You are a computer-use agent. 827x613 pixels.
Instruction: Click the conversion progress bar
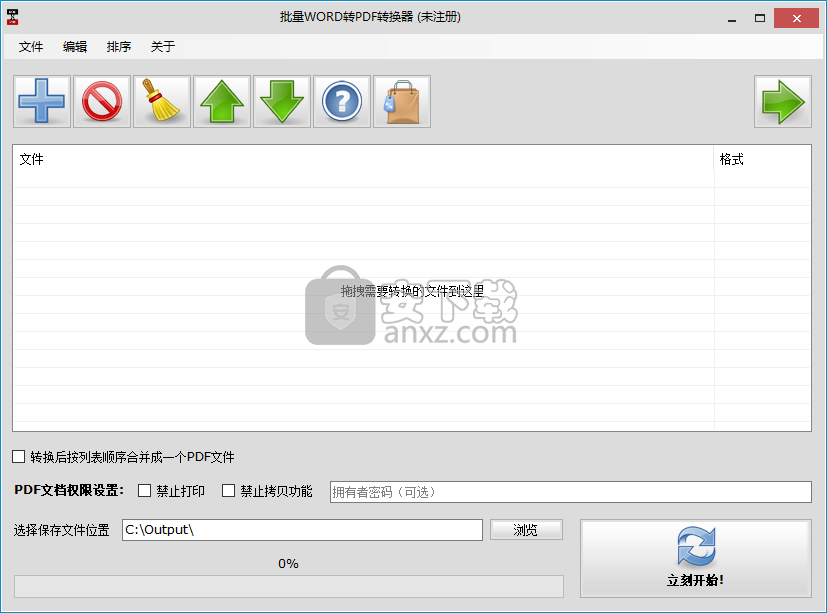289,587
